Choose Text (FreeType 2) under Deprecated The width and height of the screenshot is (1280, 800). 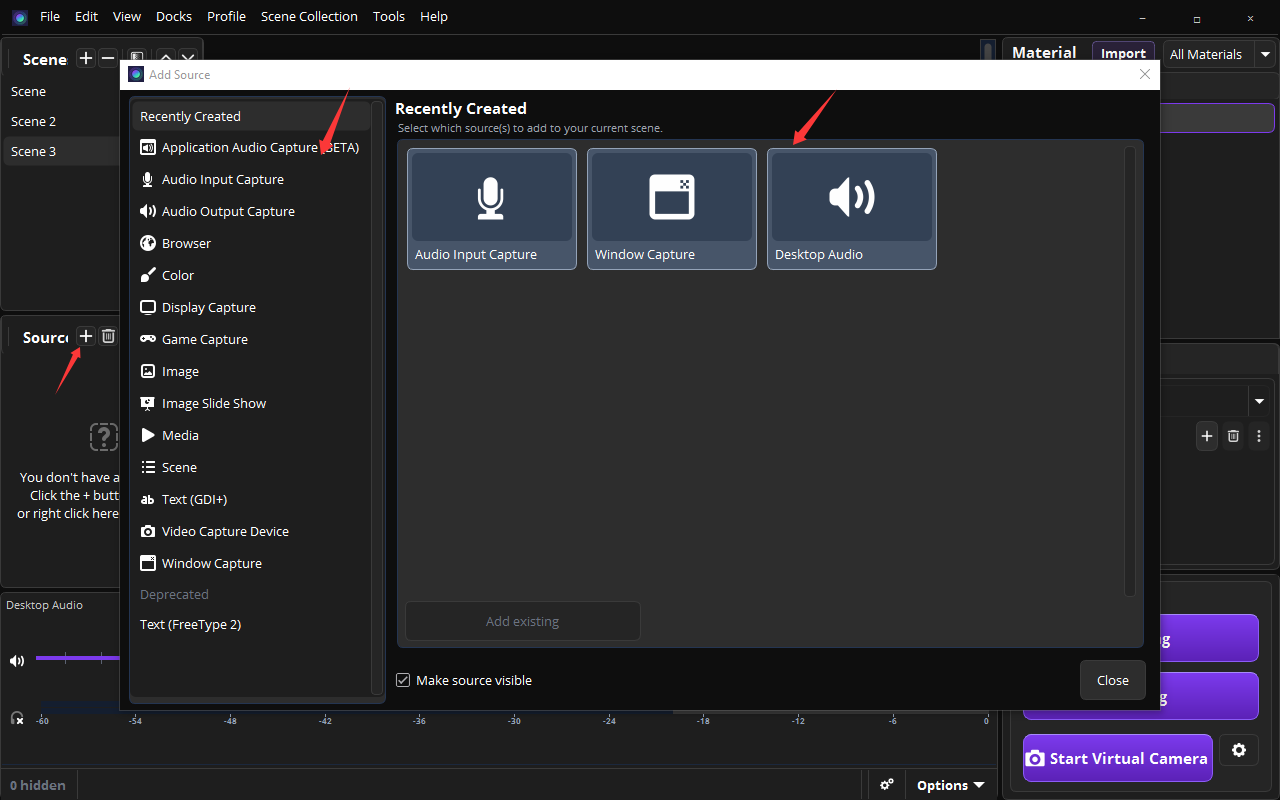point(250,624)
